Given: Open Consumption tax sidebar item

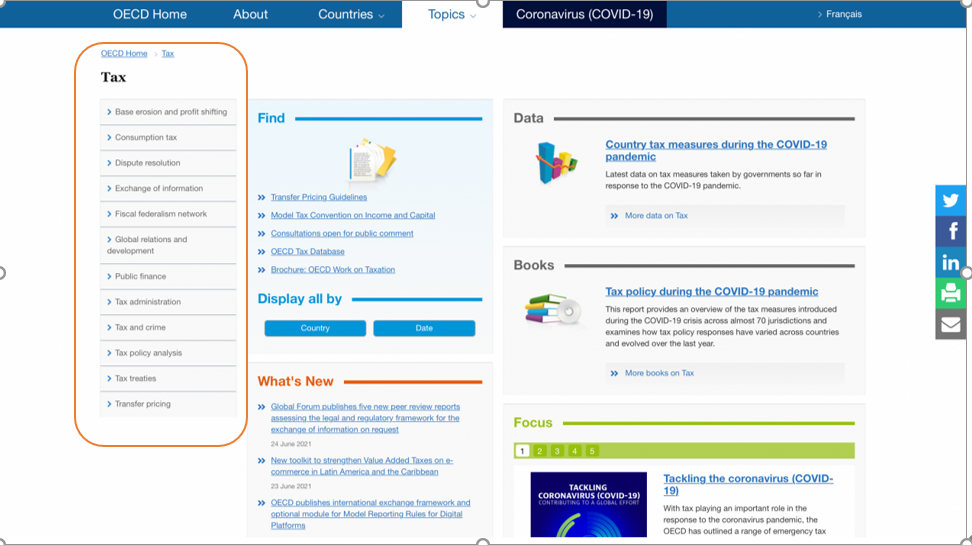Looking at the screenshot, I should [168, 137].
